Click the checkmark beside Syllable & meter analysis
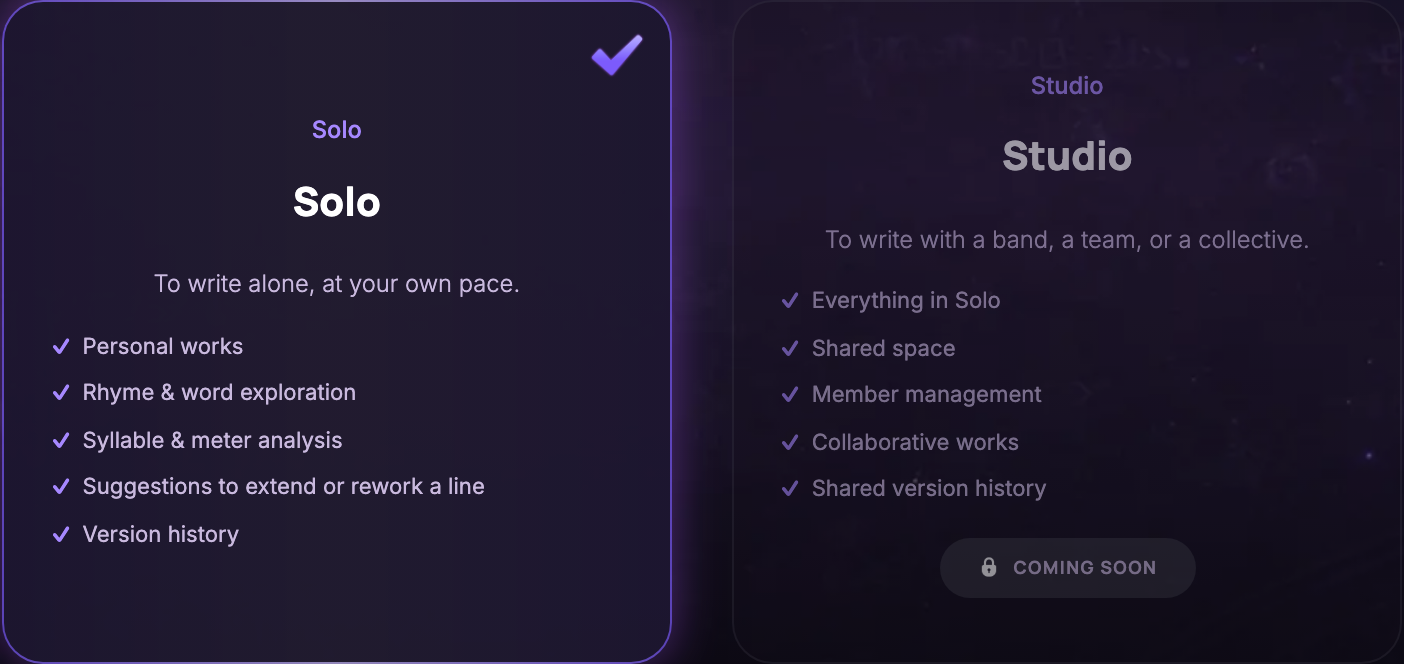1404x664 pixels. [x=61, y=440]
